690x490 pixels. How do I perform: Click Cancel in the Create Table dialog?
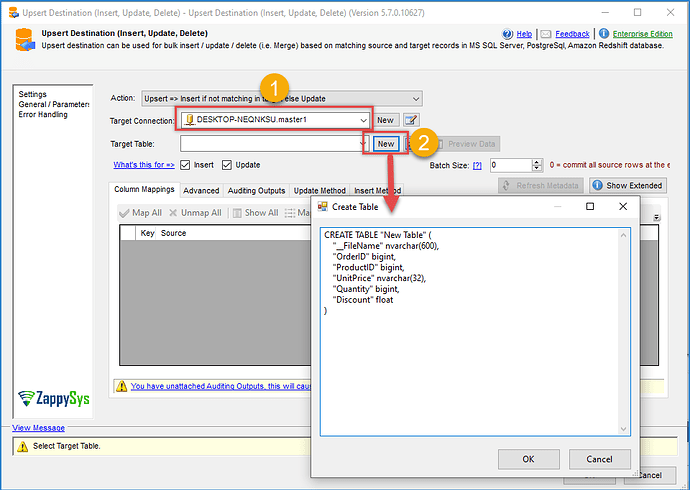coord(599,459)
